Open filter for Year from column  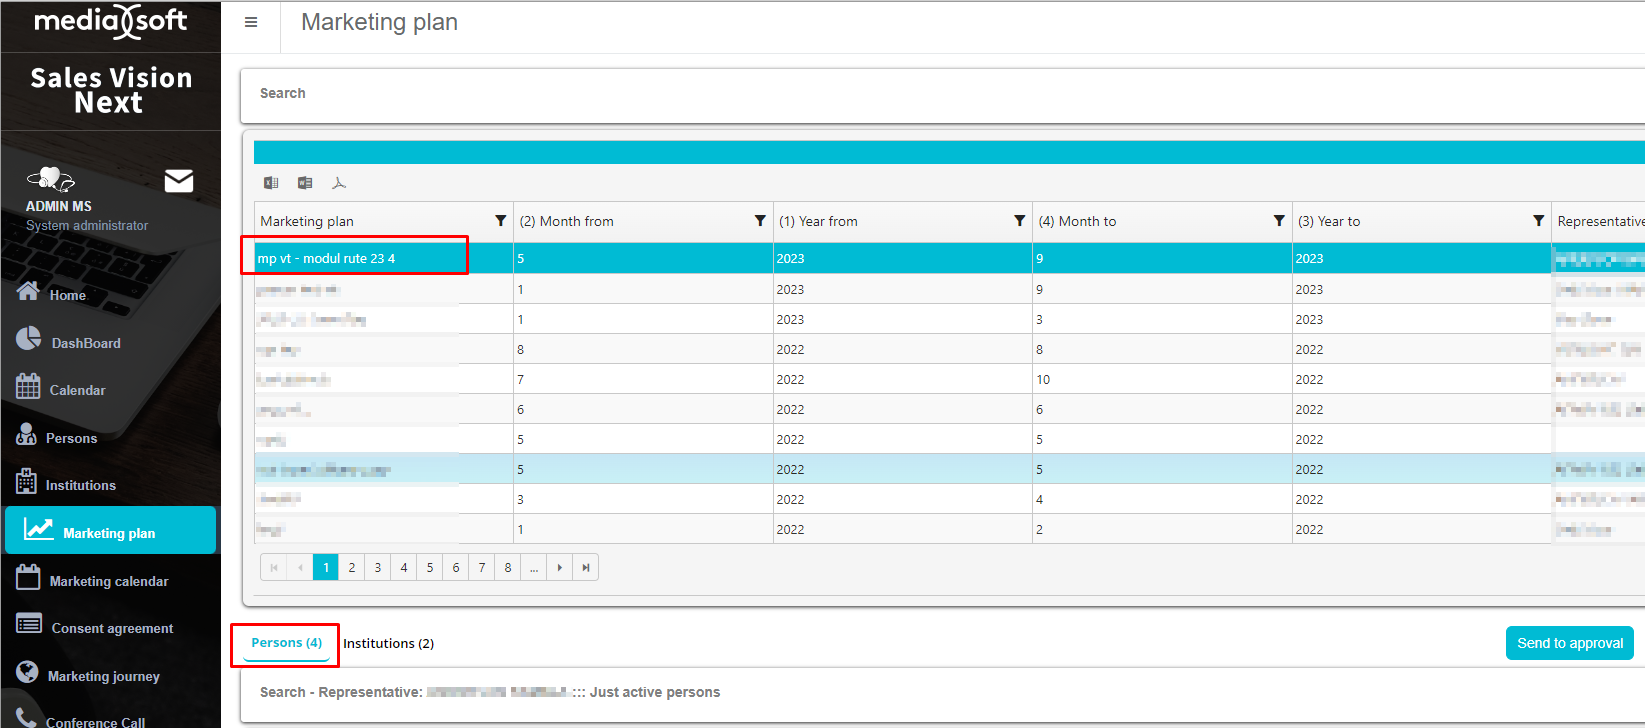point(1020,221)
